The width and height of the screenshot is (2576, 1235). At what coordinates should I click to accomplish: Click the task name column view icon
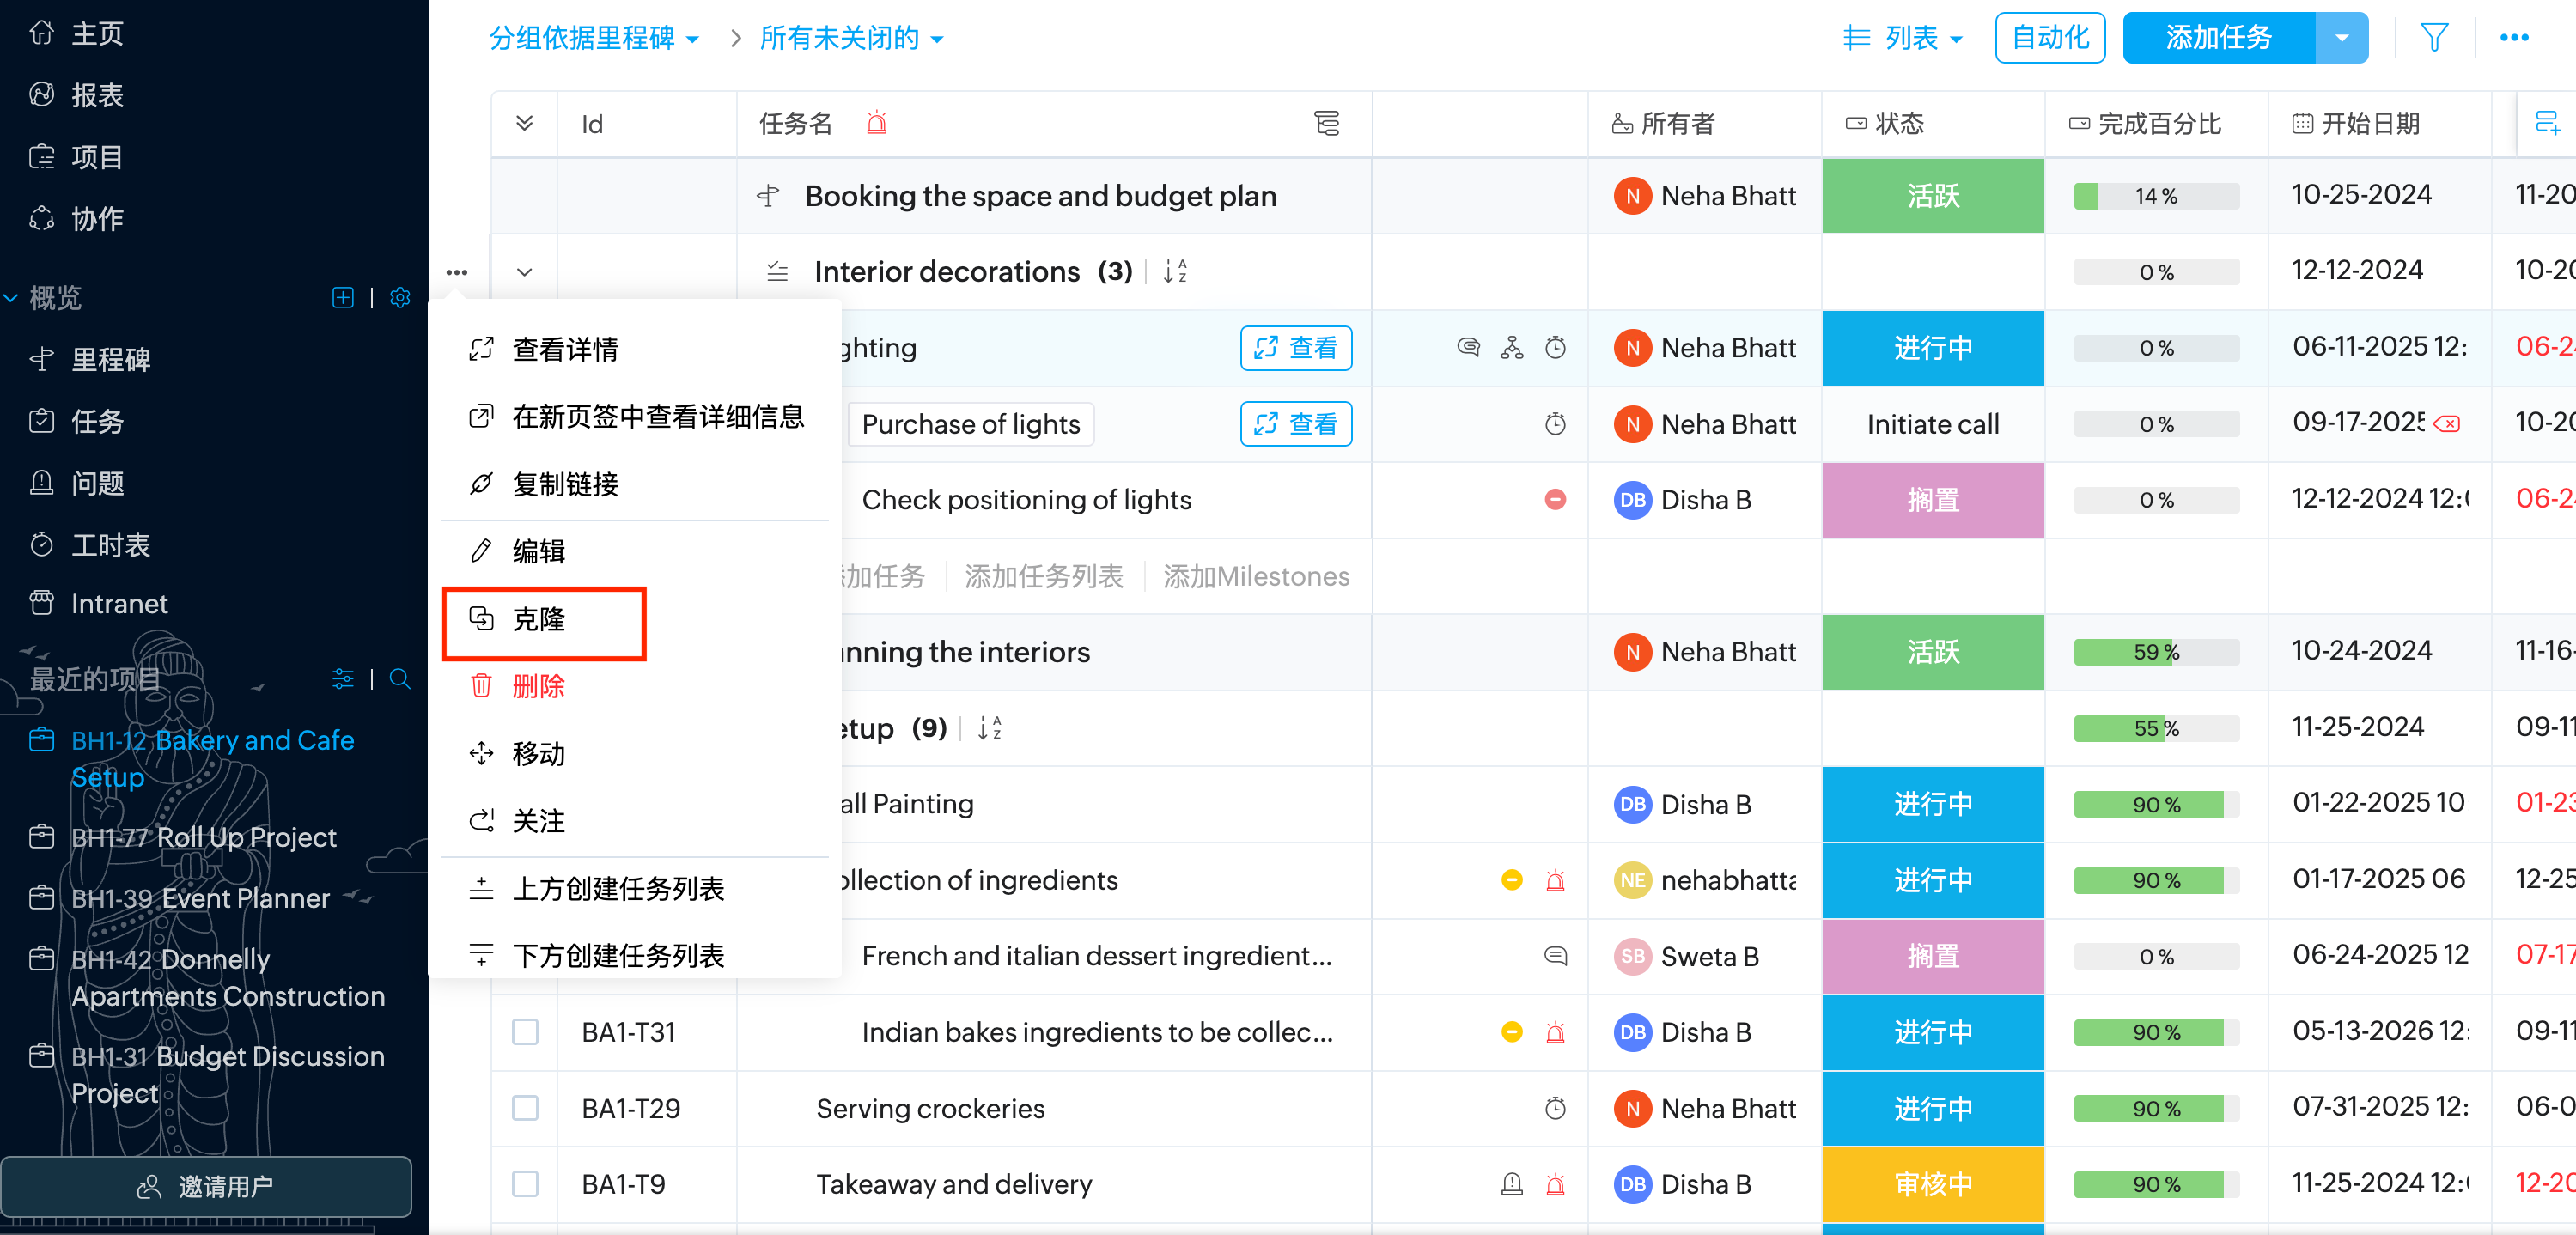pyautogui.click(x=1326, y=123)
